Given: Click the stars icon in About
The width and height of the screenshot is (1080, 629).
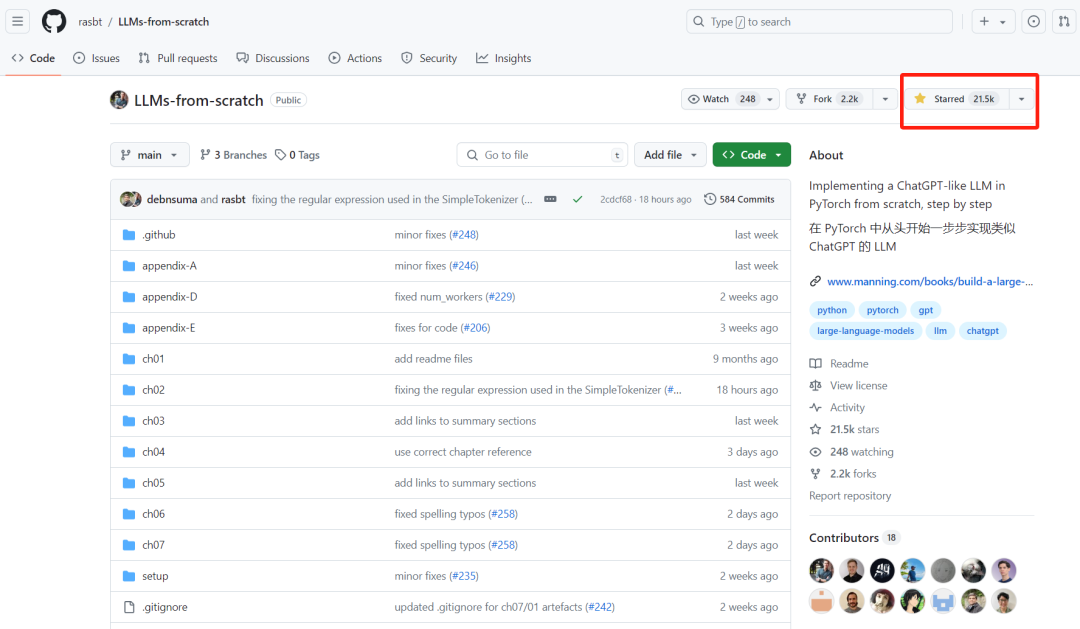Looking at the screenshot, I should [x=816, y=429].
